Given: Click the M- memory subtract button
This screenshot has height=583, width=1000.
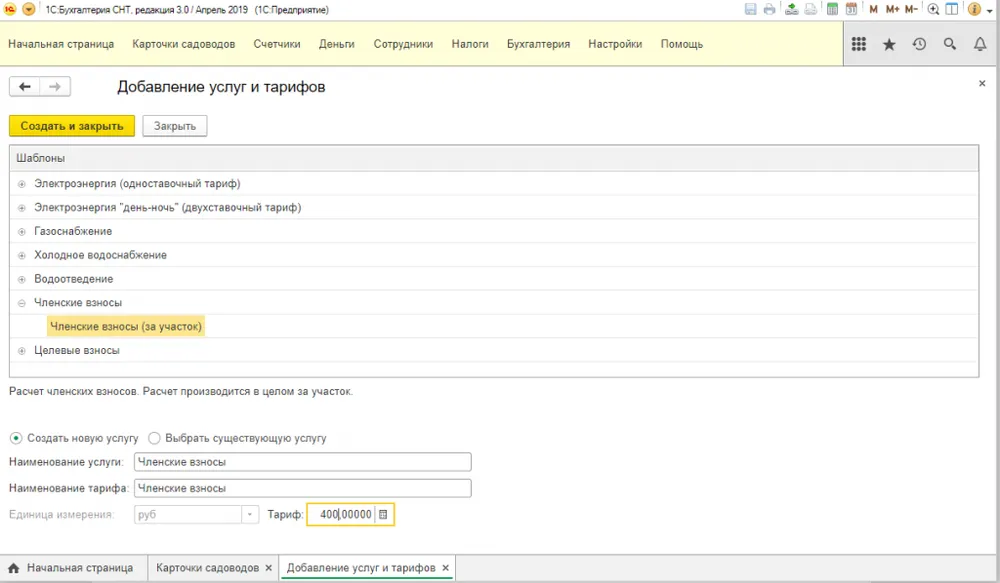Looking at the screenshot, I should pyautogui.click(x=911, y=9).
